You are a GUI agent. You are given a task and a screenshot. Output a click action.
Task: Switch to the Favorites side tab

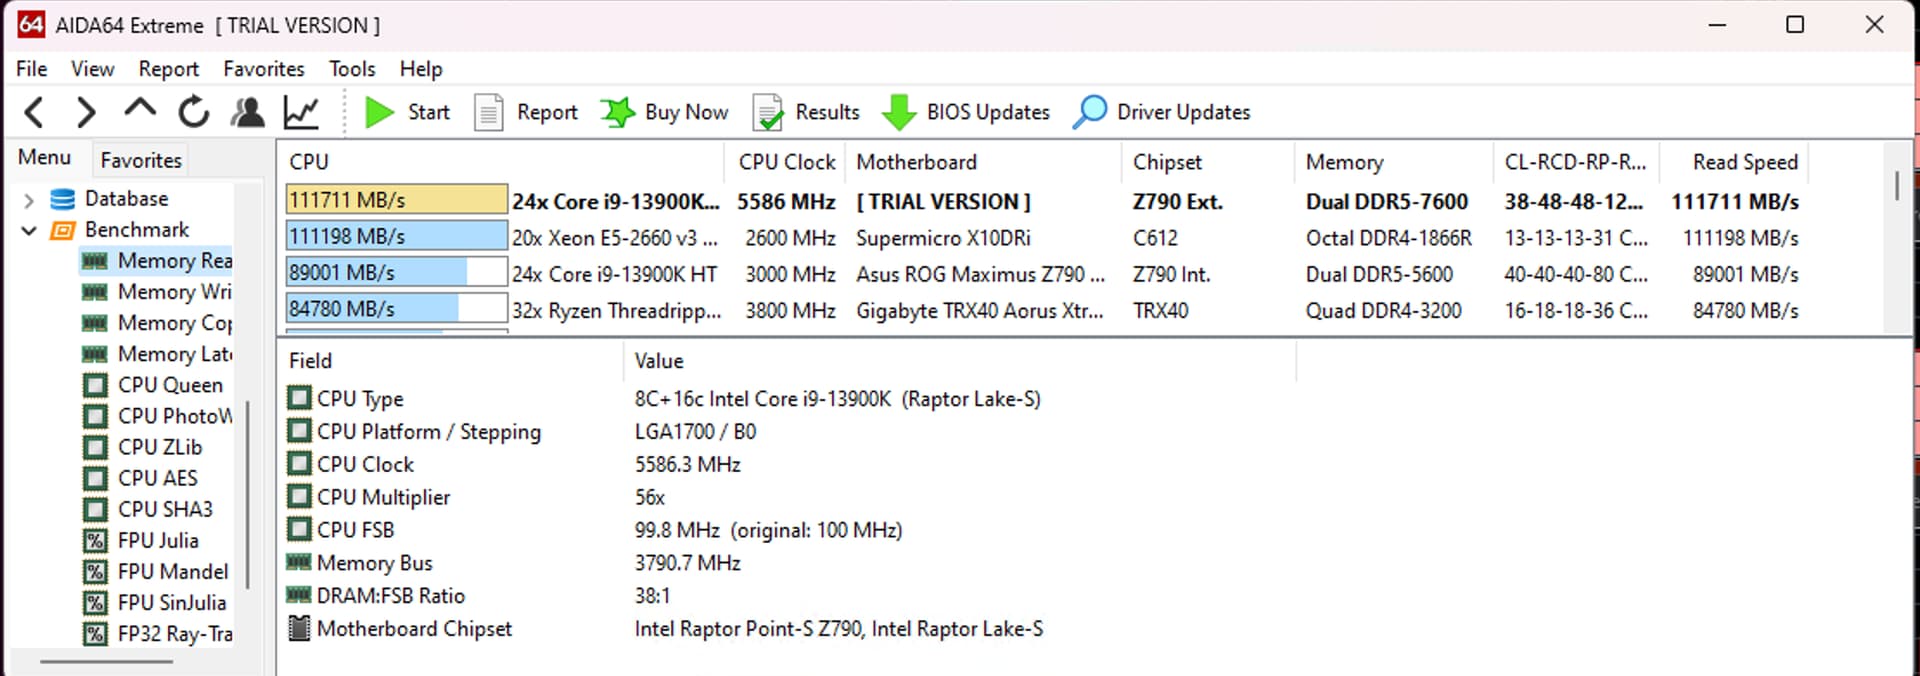tap(141, 160)
